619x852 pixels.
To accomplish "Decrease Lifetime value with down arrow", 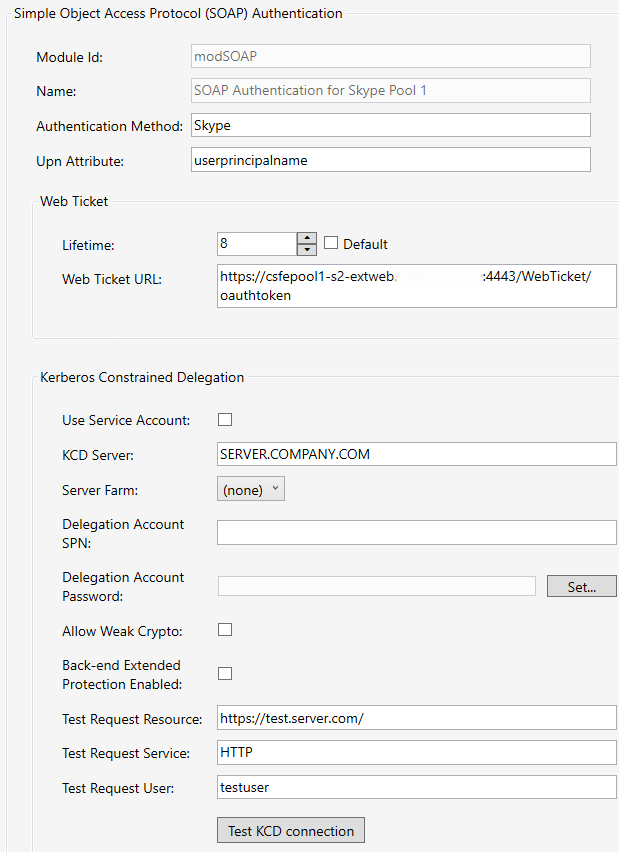I will coord(307,250).
